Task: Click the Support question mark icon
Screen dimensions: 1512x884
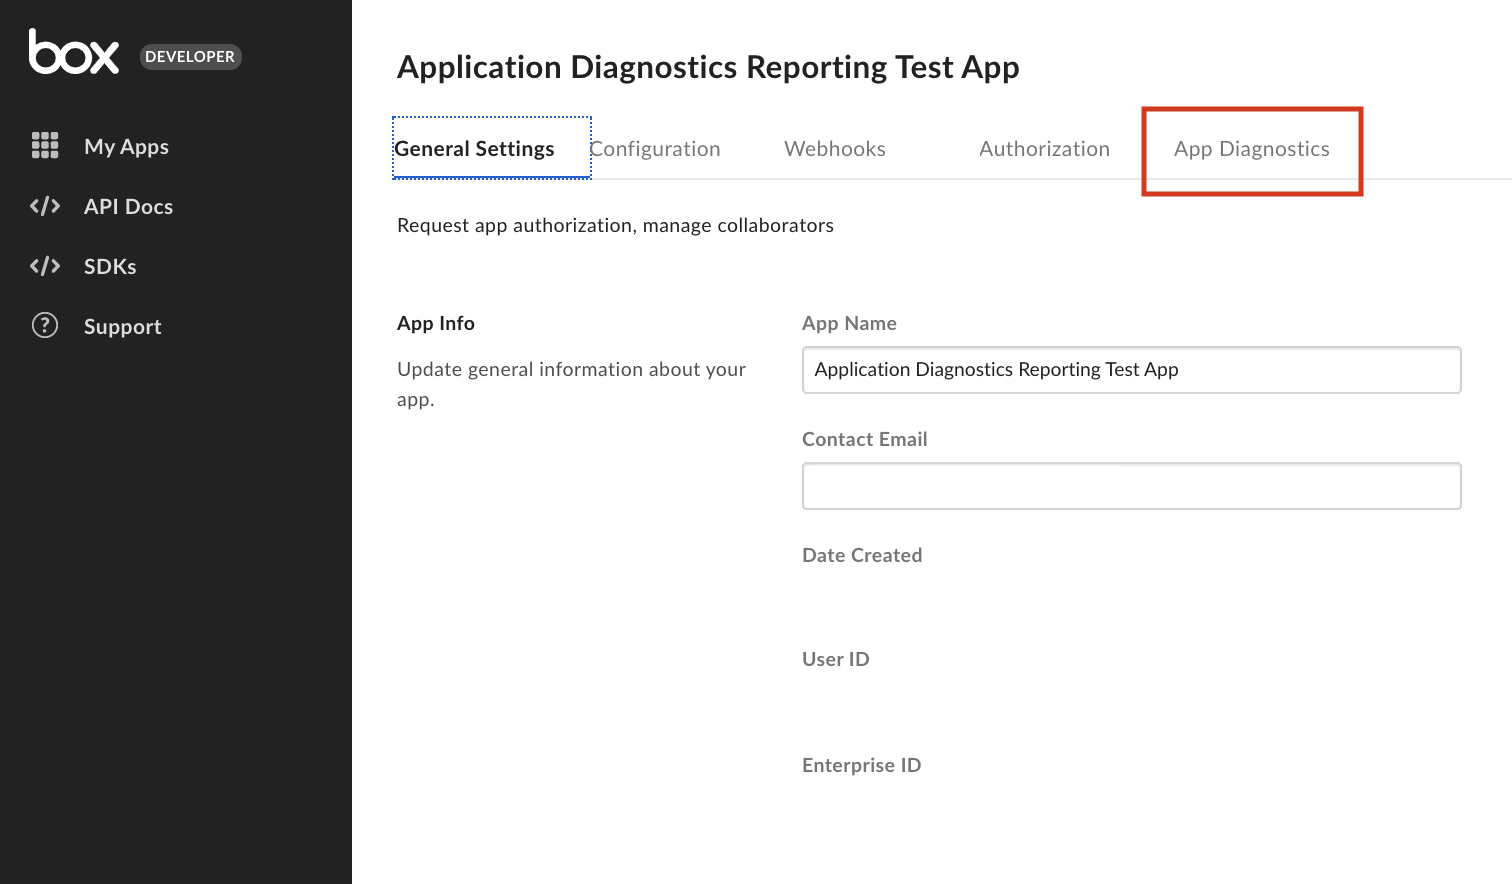Action: [x=45, y=326]
